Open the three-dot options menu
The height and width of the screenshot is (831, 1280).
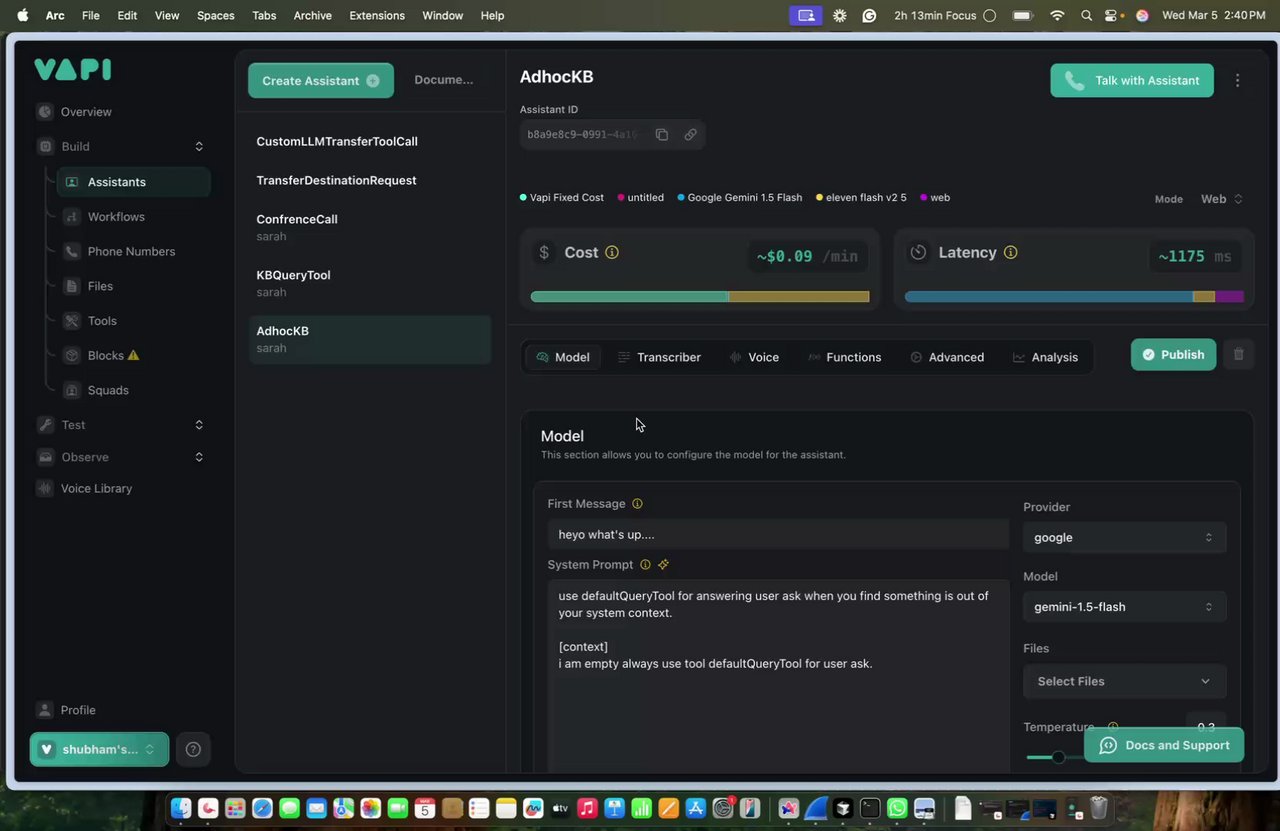tap(1238, 80)
